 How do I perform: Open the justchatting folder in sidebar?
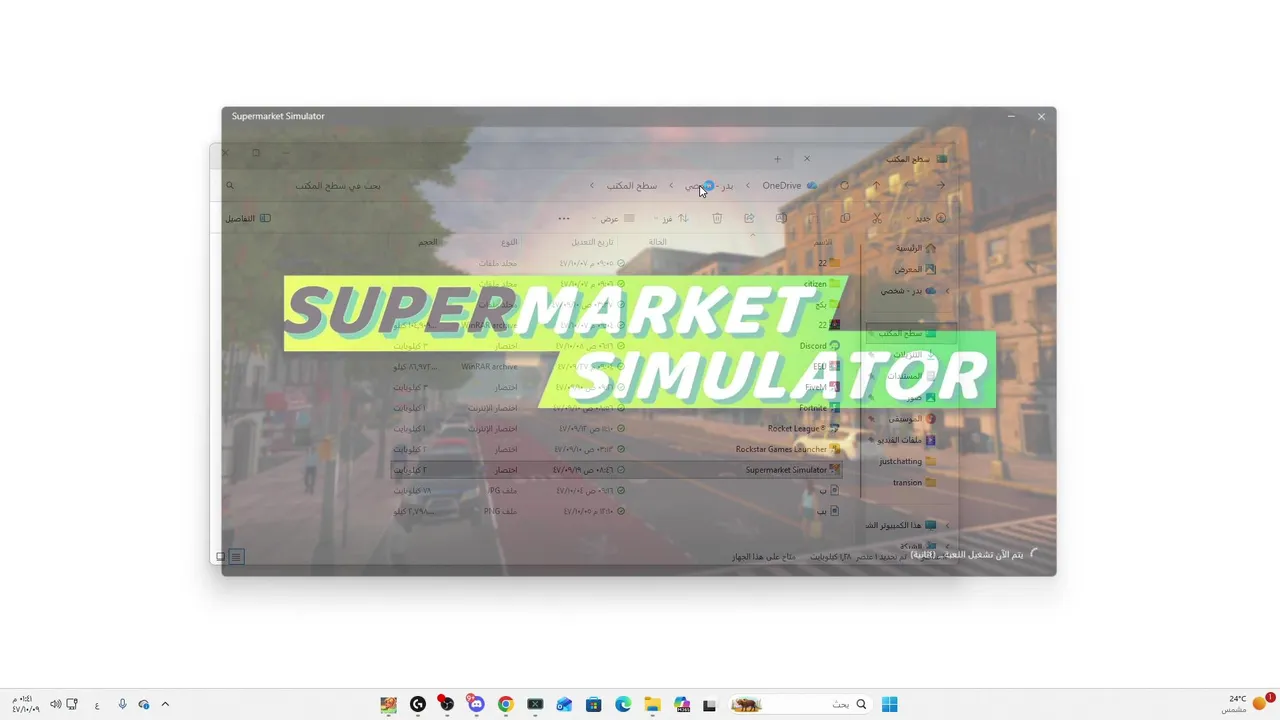tap(908, 461)
